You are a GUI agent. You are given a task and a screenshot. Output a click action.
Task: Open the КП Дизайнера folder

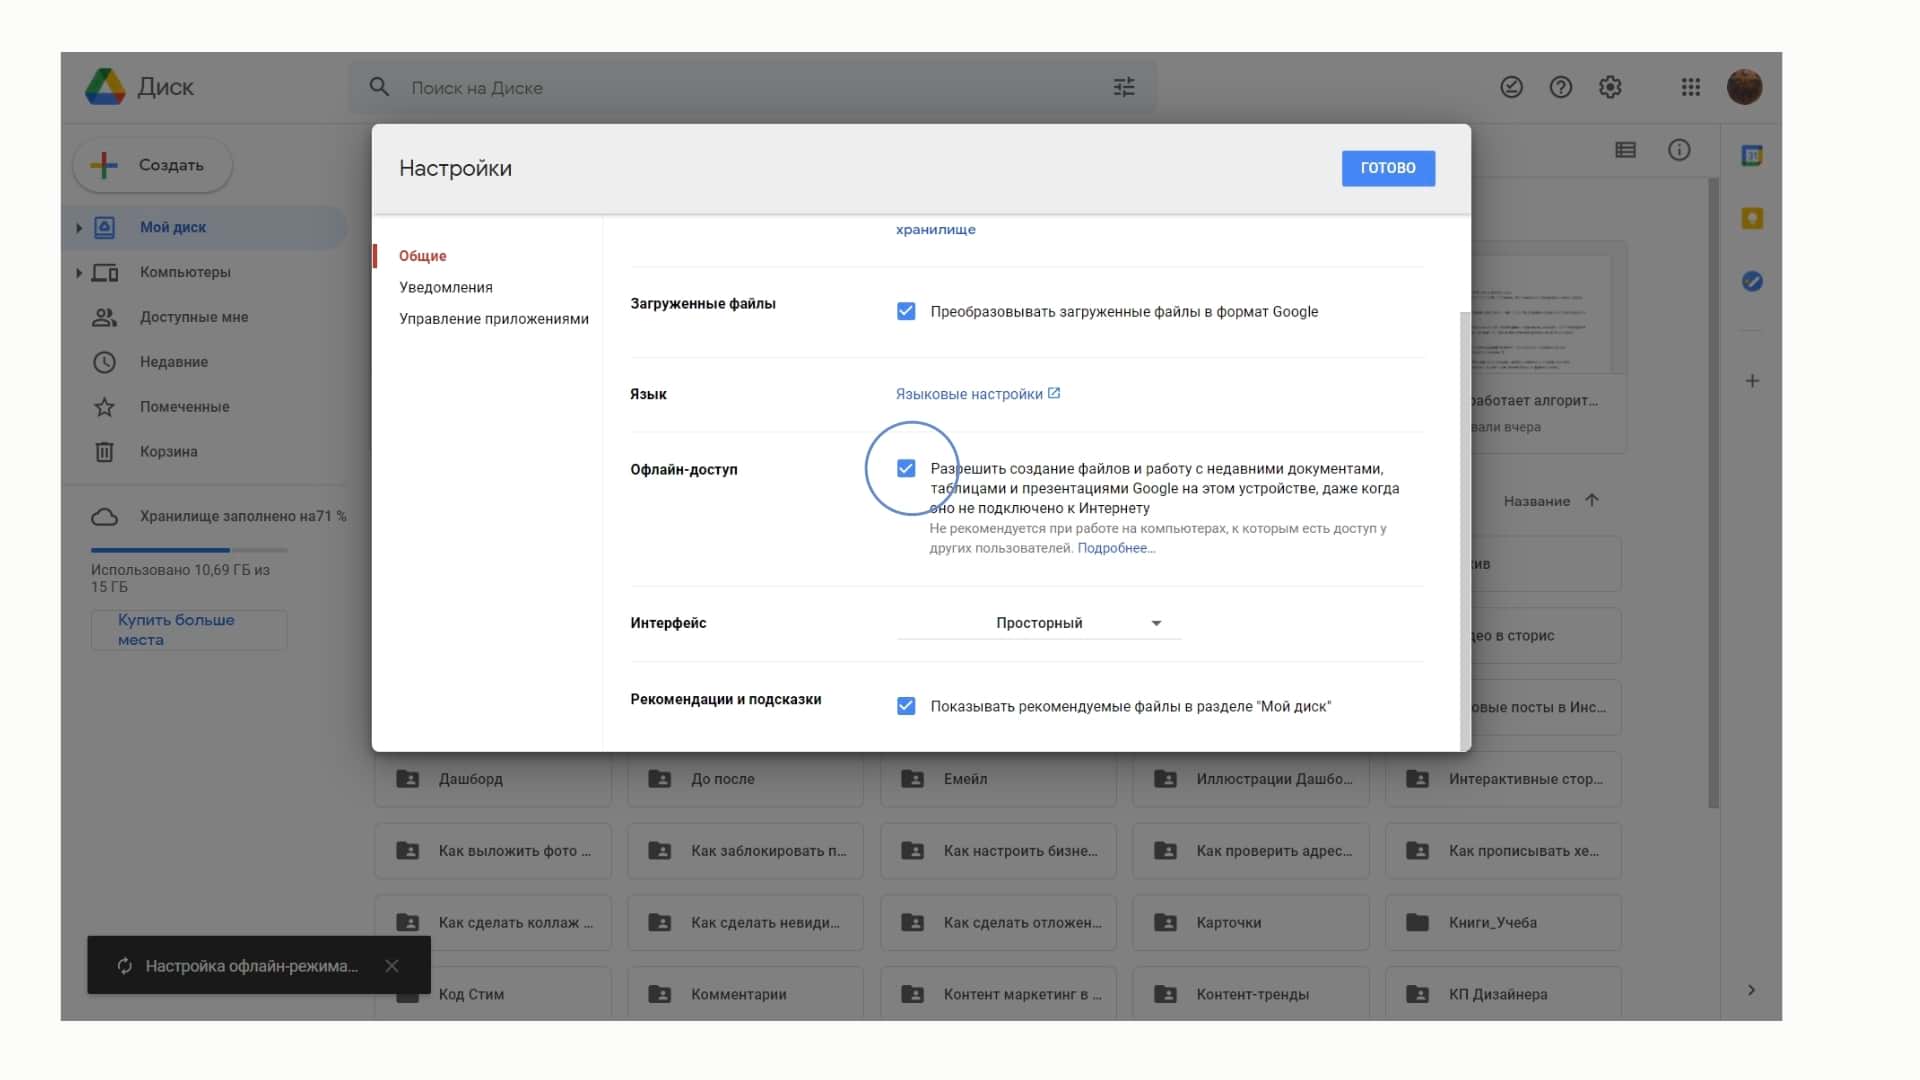coord(1503,994)
